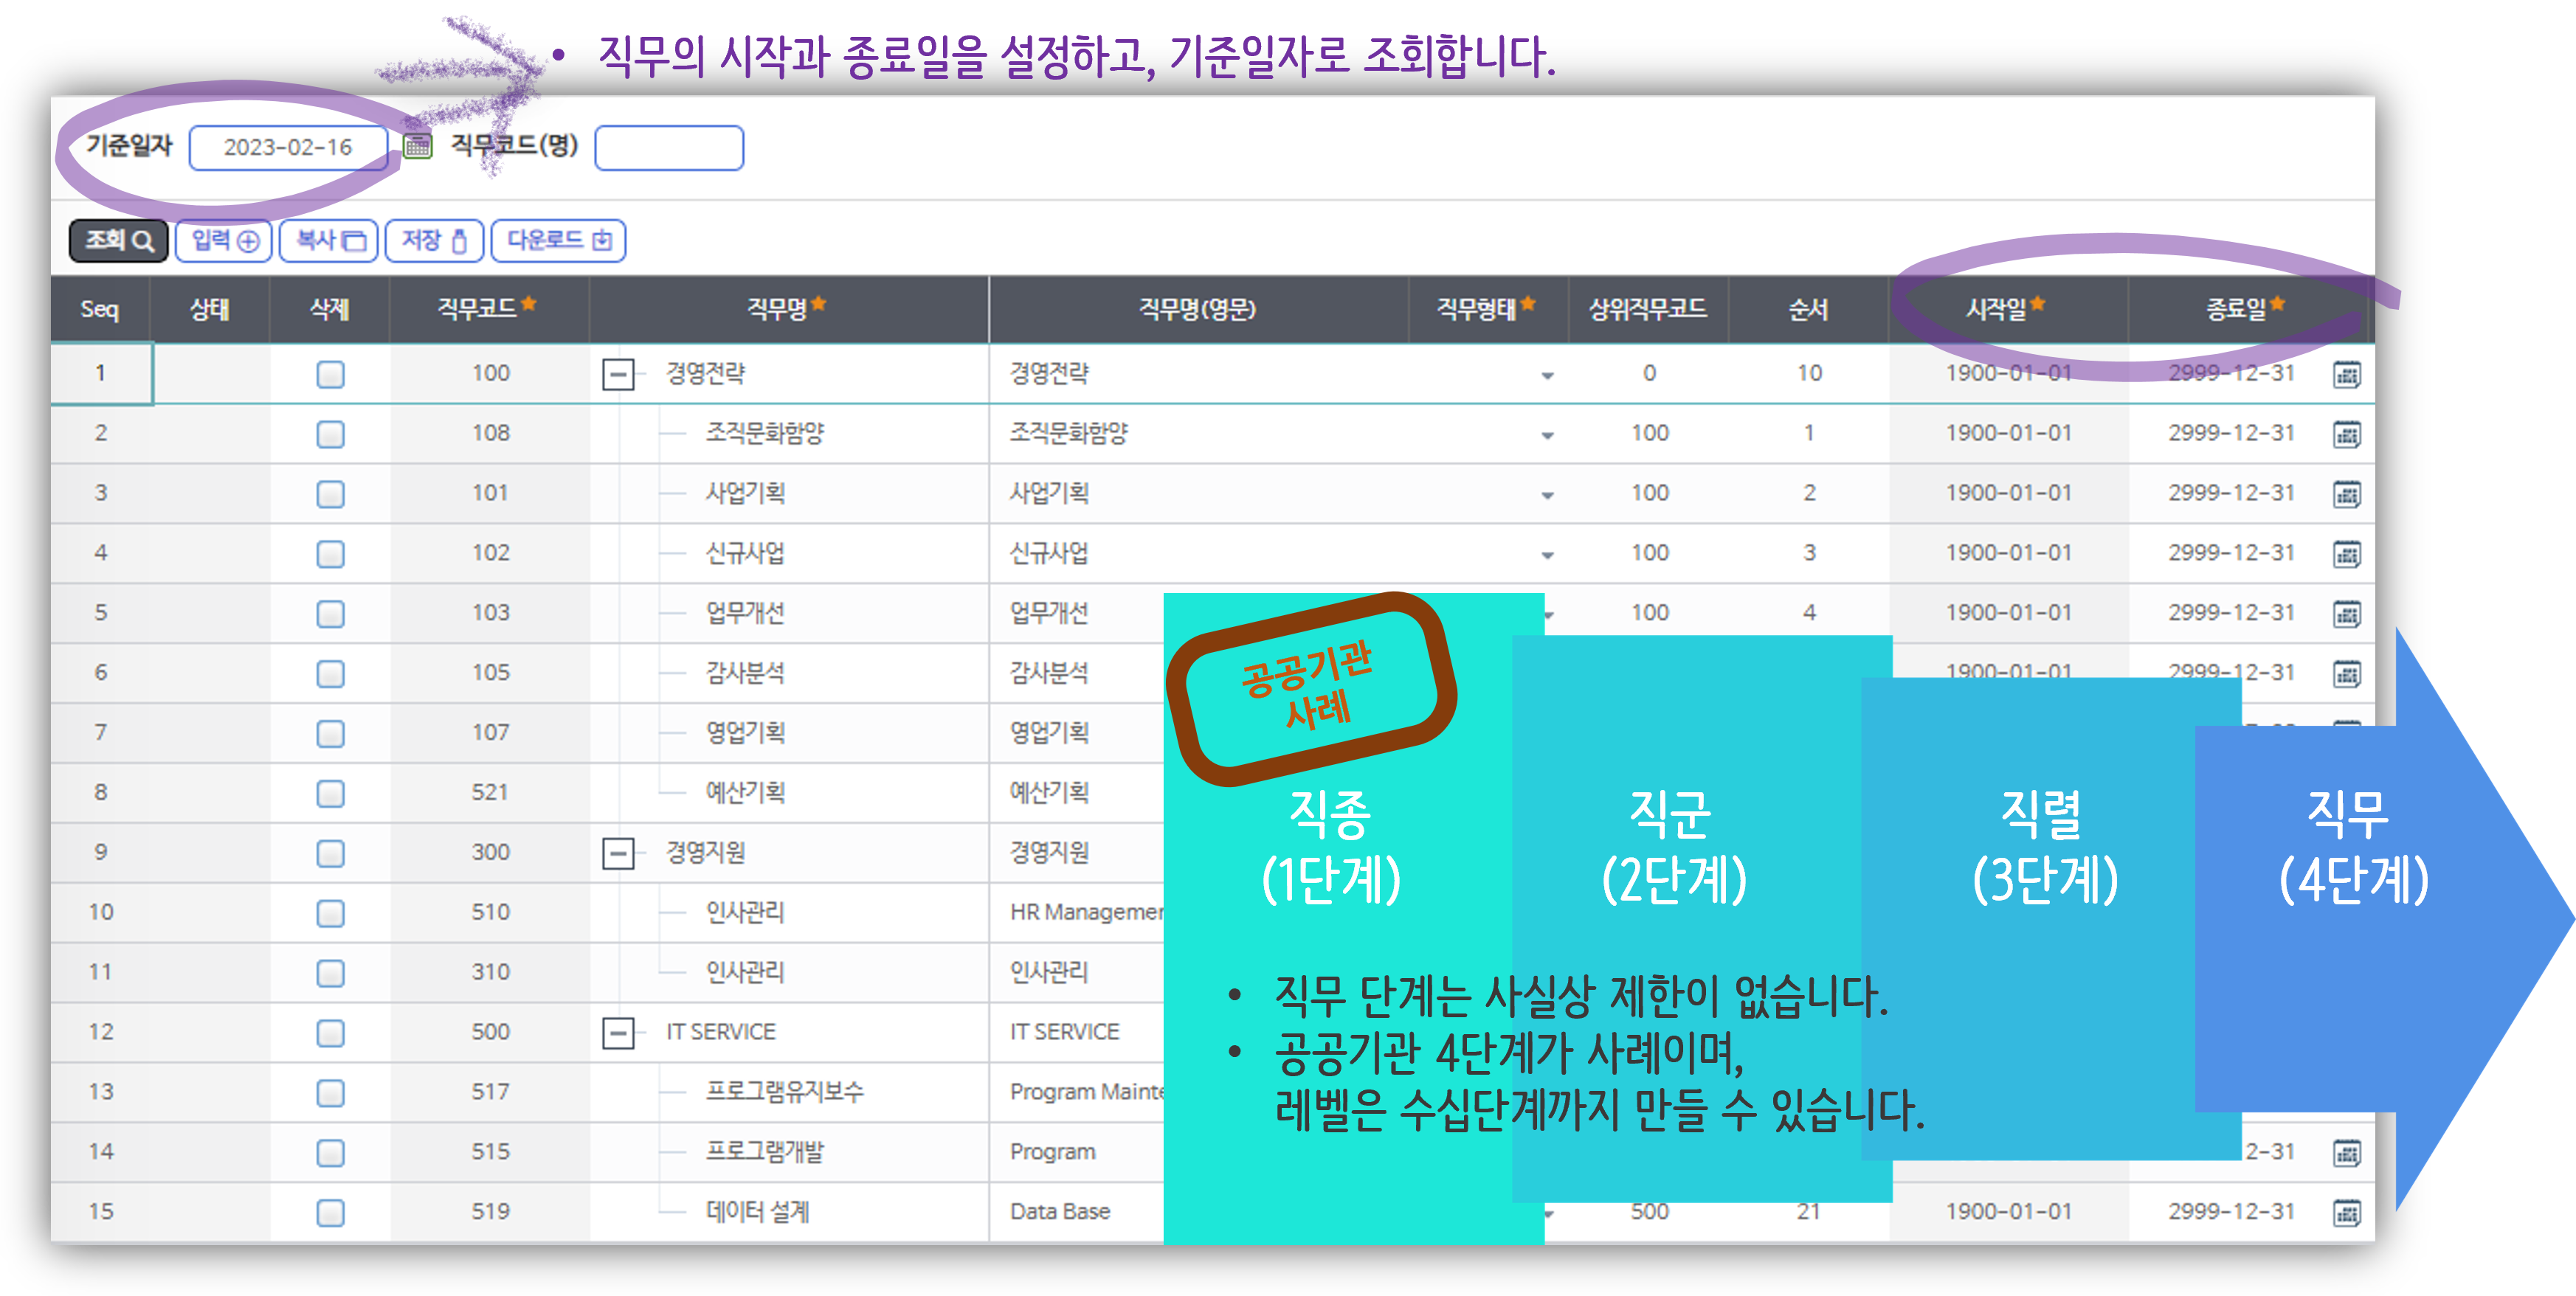
Task: Click the 조회 search button
Action: coord(119,240)
